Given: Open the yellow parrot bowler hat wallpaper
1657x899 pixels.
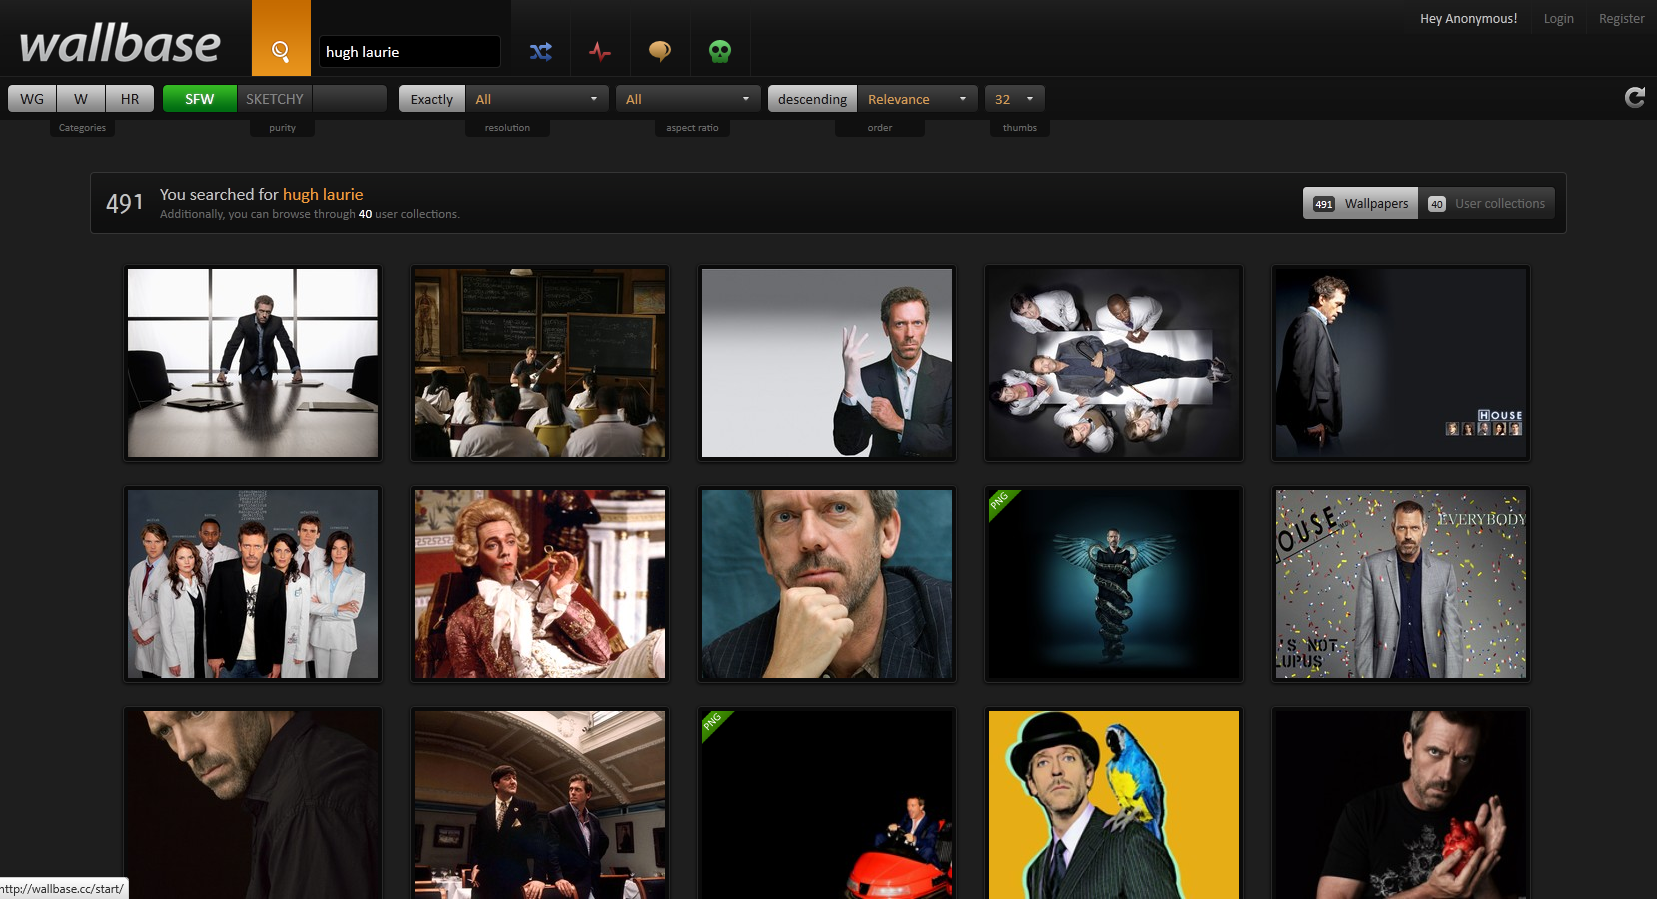Looking at the screenshot, I should tap(1114, 803).
